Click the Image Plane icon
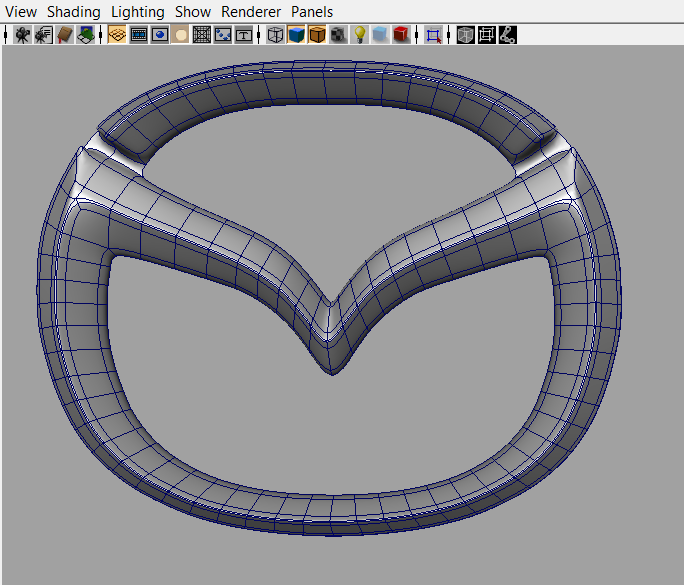Screen dimensions: 684x585 tap(86, 35)
